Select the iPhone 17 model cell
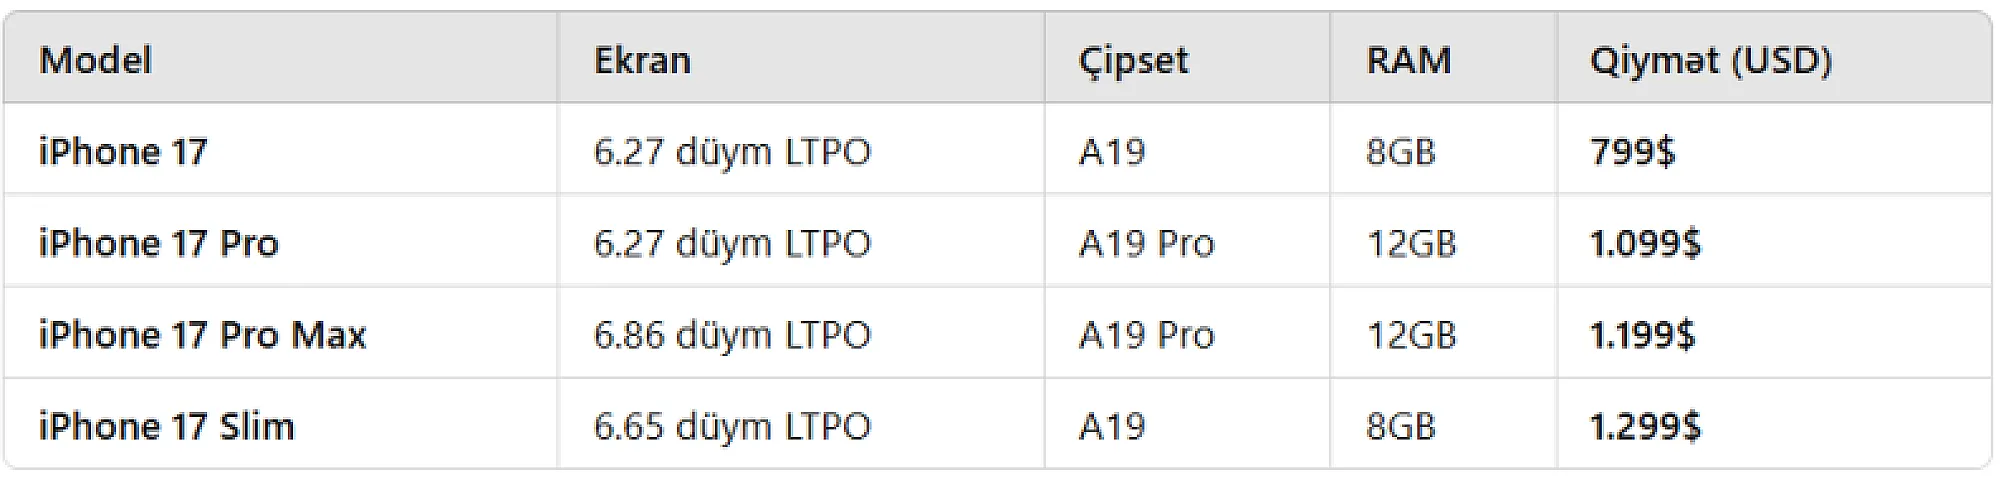 [123, 152]
